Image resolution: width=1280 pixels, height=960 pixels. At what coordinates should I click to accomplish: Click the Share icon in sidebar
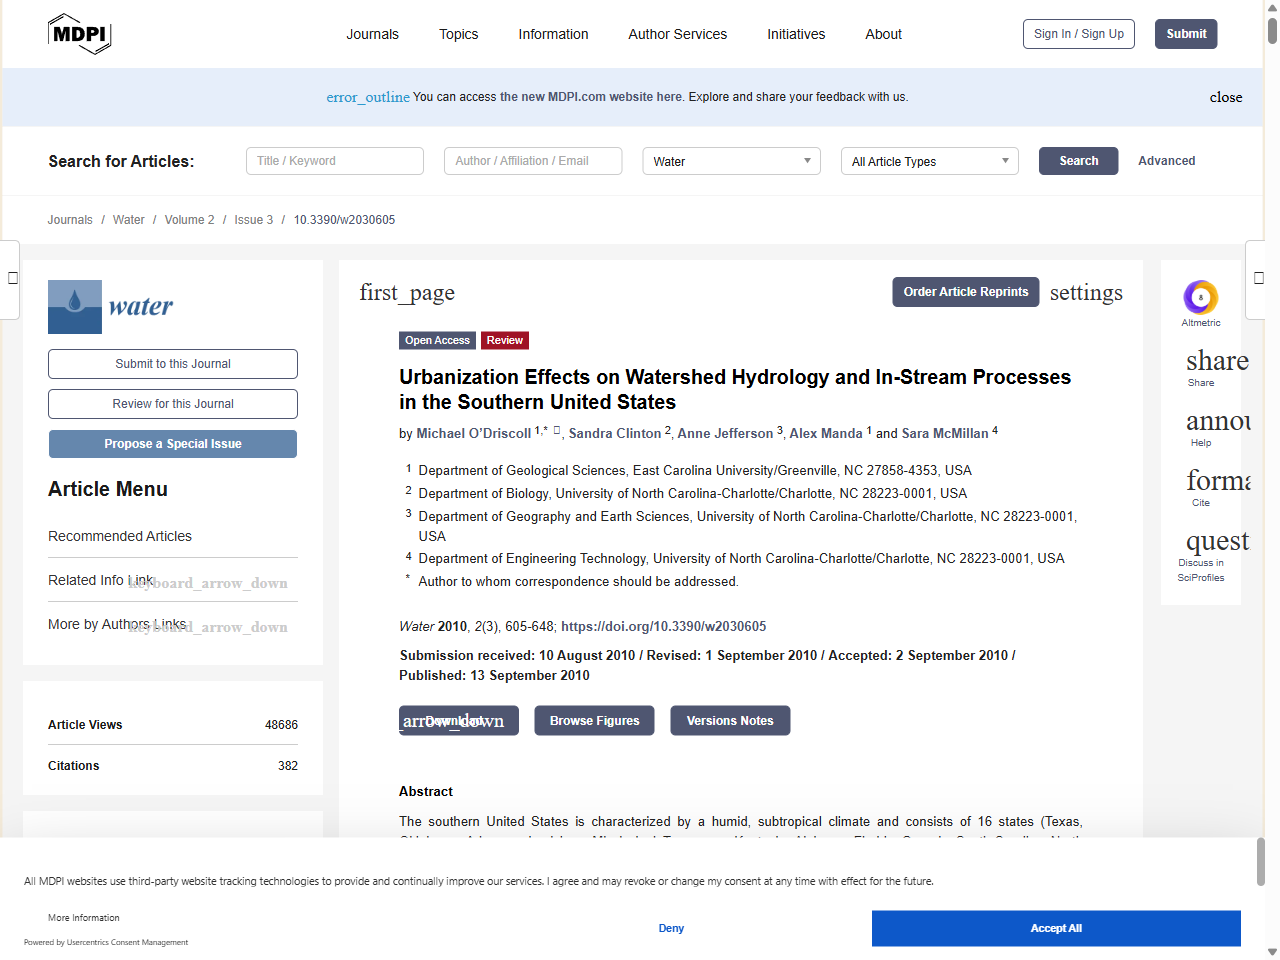[x=1215, y=362]
